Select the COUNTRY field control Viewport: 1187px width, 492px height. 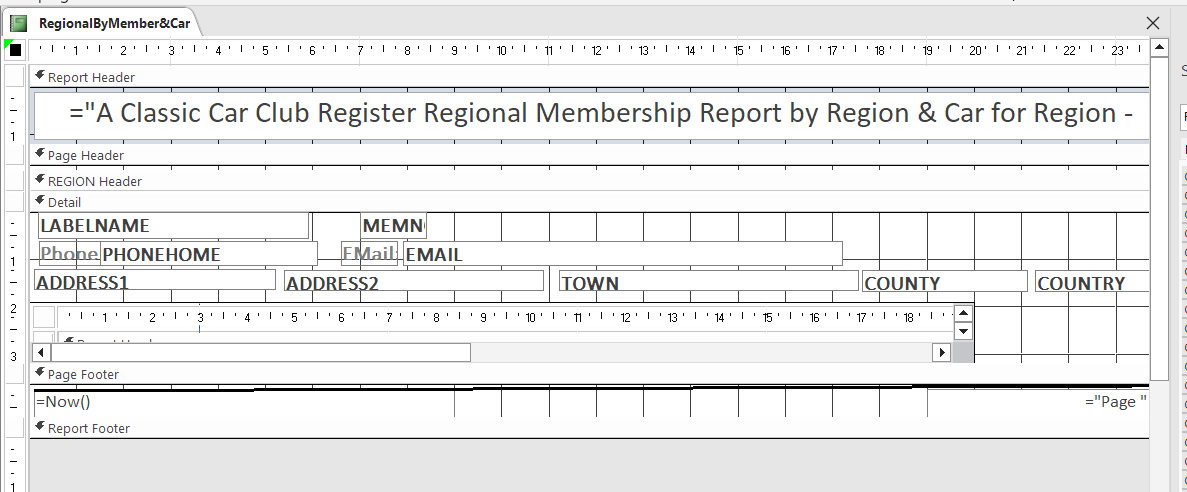click(1092, 282)
